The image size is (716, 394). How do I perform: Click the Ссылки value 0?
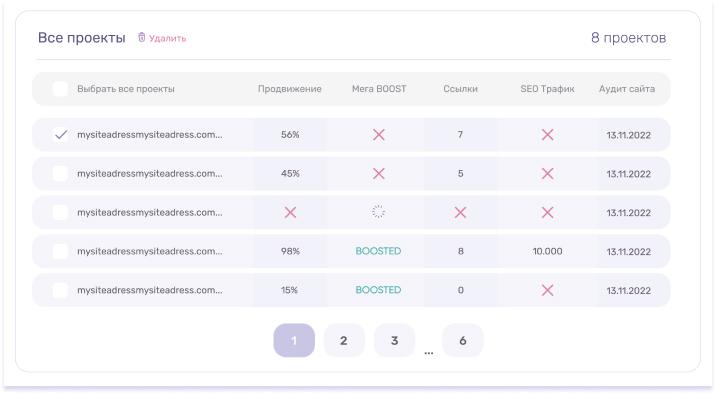[460, 290]
